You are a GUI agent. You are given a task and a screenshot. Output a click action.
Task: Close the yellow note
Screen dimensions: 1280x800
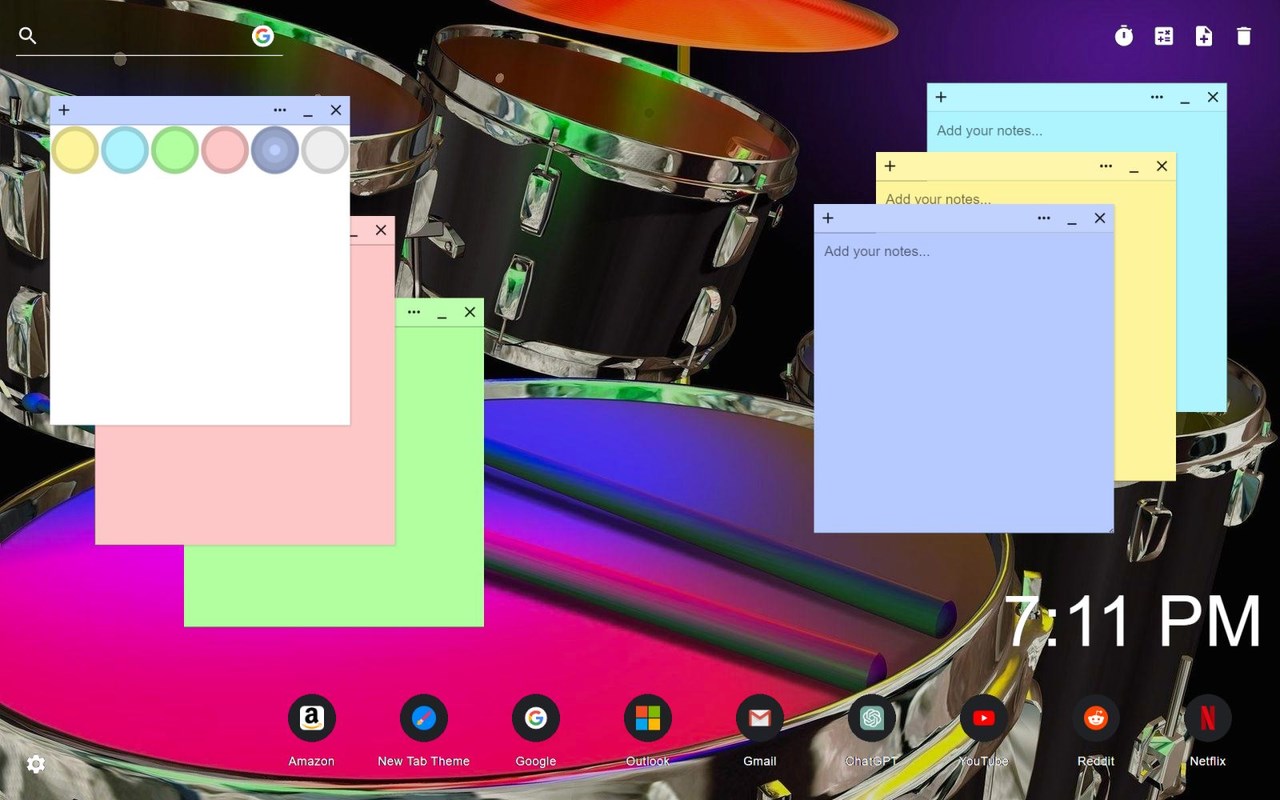[1162, 166]
